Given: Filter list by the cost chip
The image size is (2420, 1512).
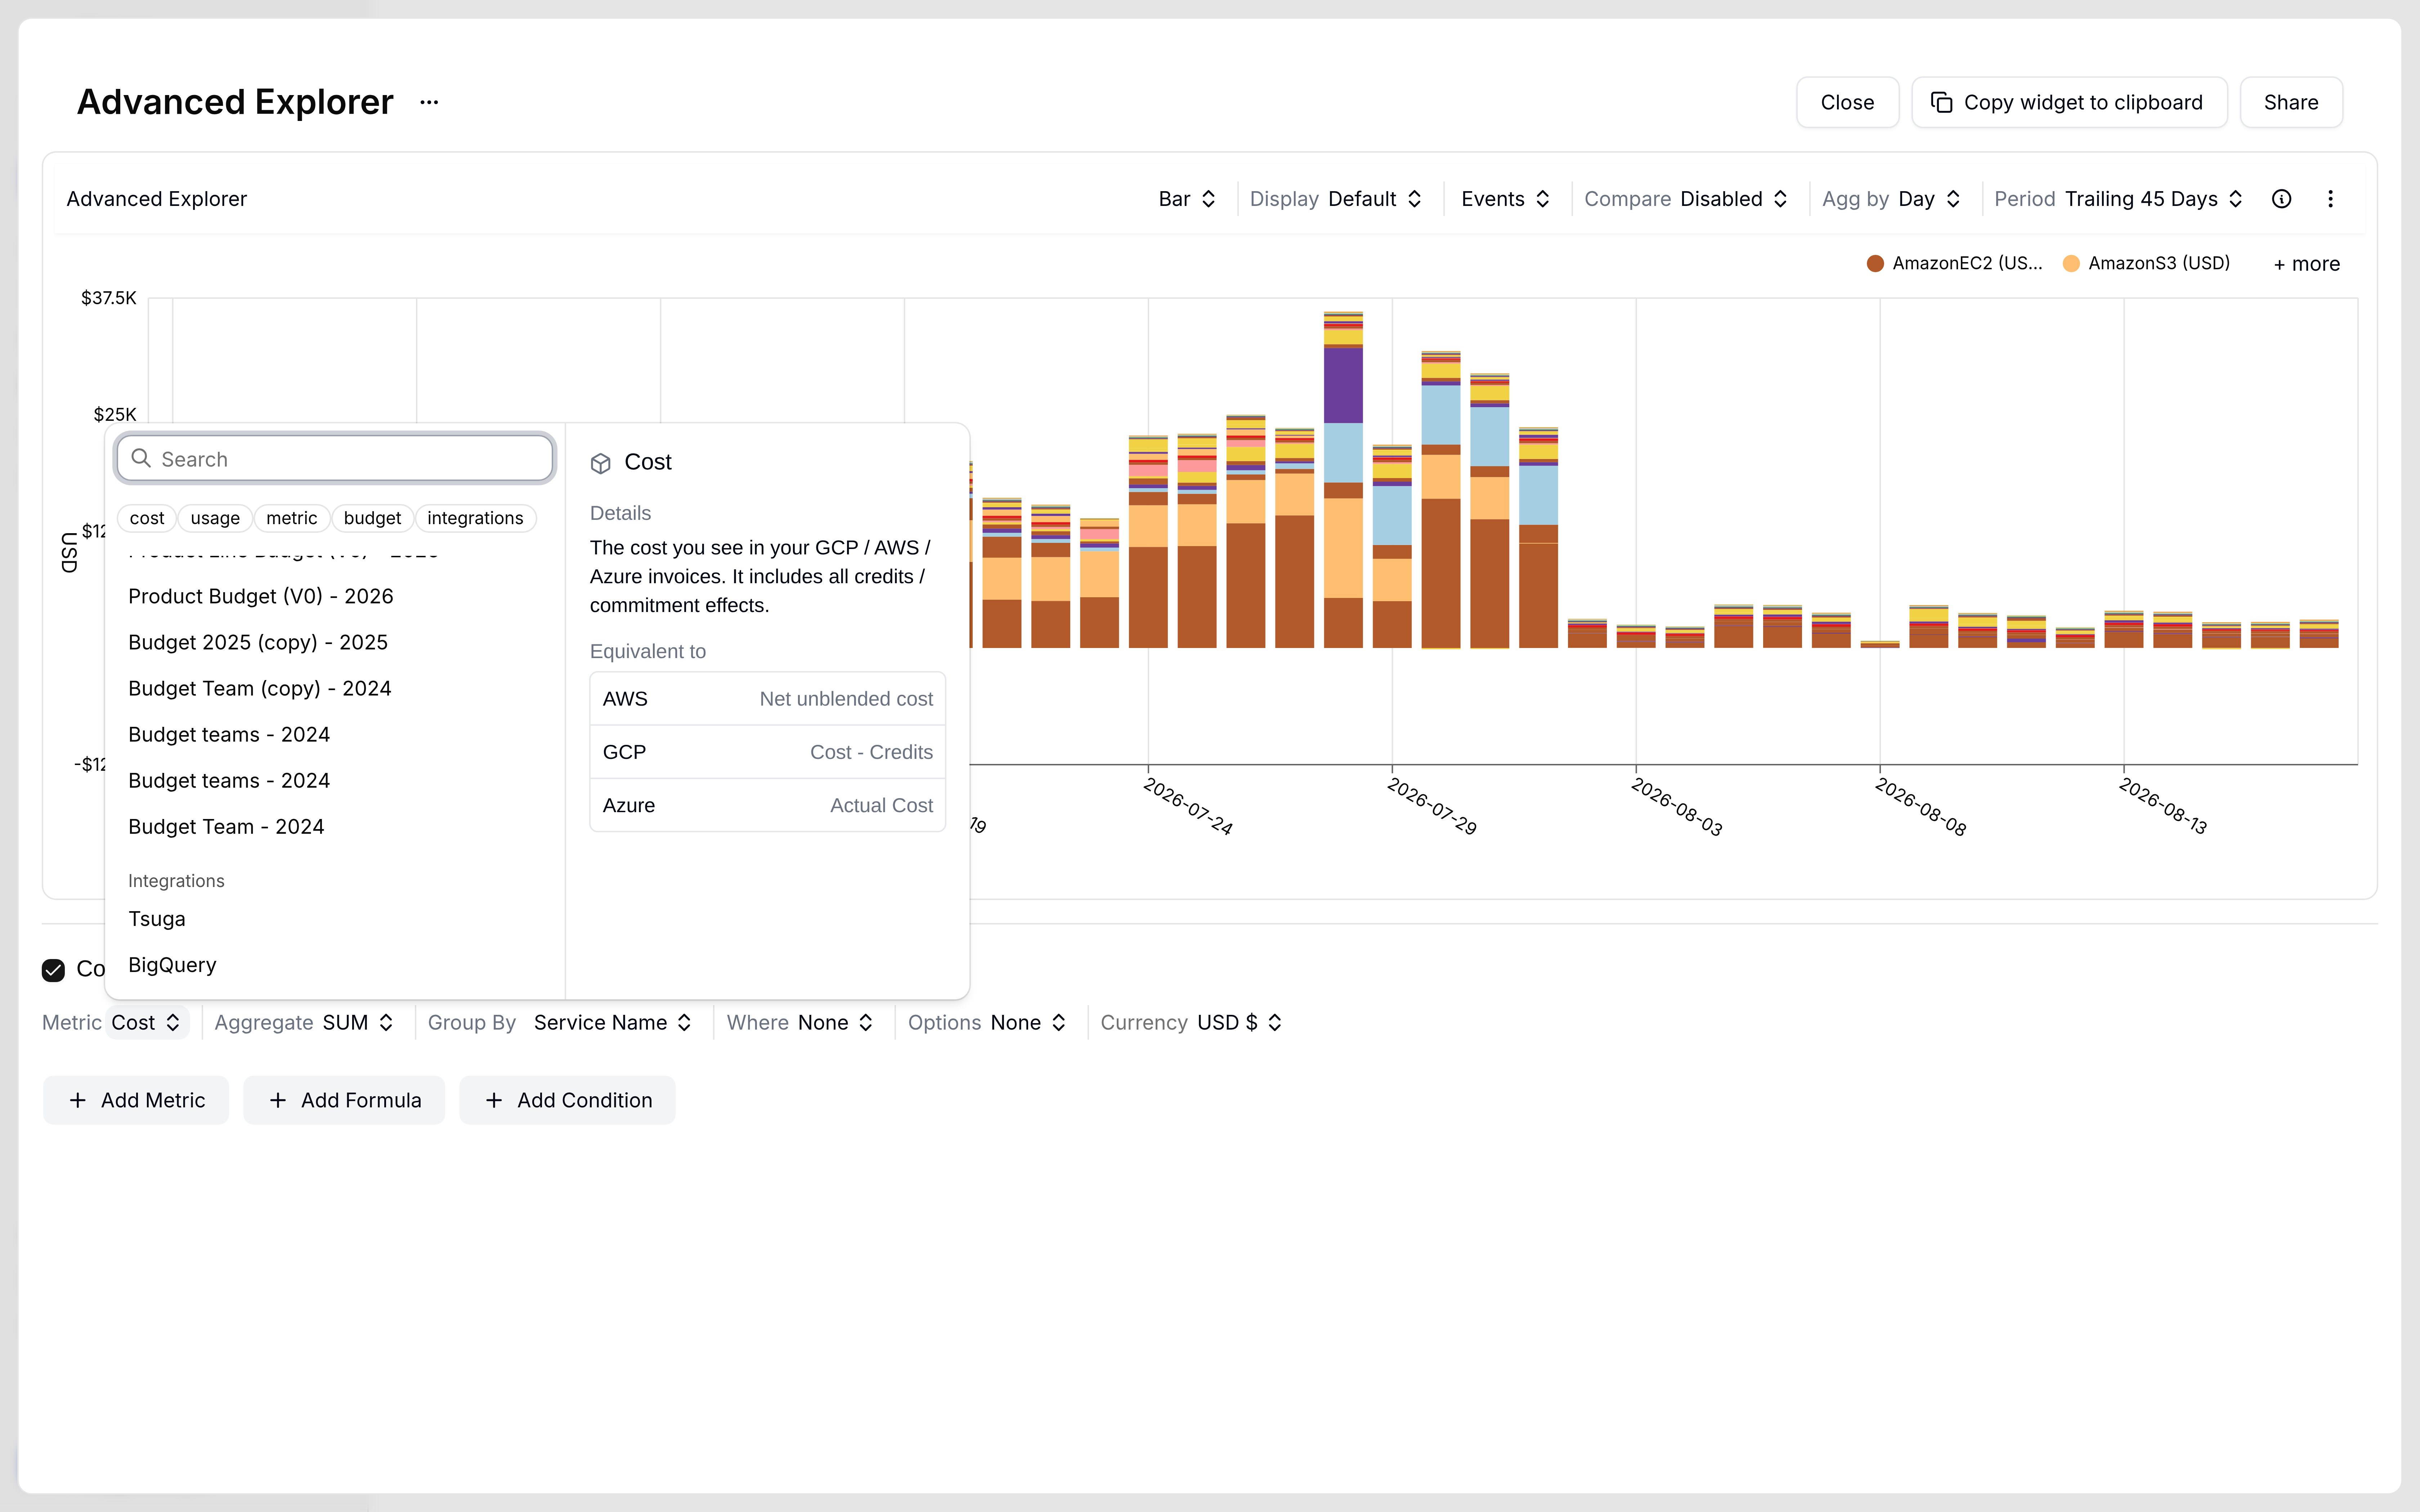Looking at the screenshot, I should (x=147, y=518).
